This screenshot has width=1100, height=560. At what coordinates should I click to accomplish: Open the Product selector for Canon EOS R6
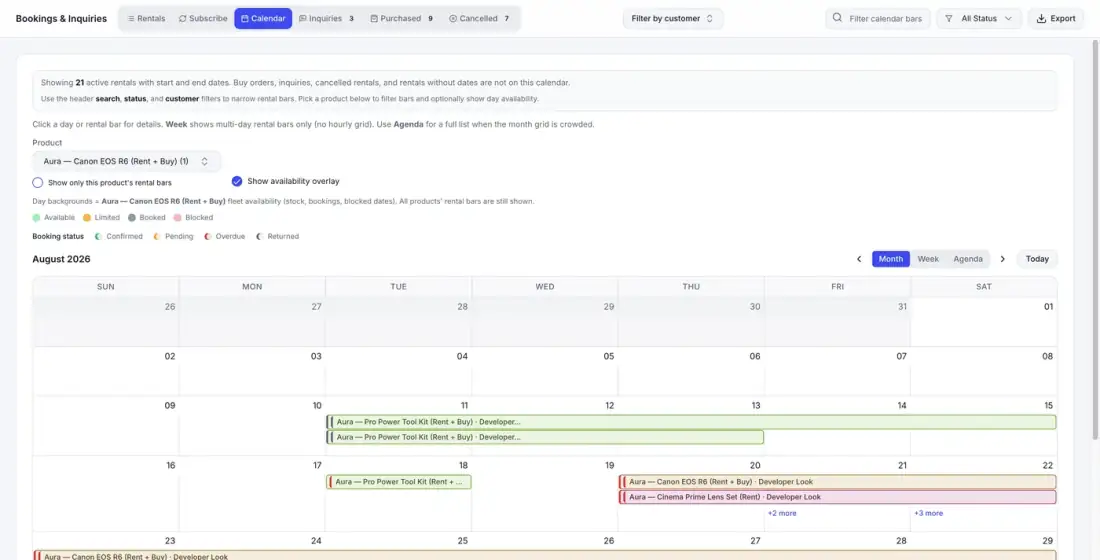point(126,161)
